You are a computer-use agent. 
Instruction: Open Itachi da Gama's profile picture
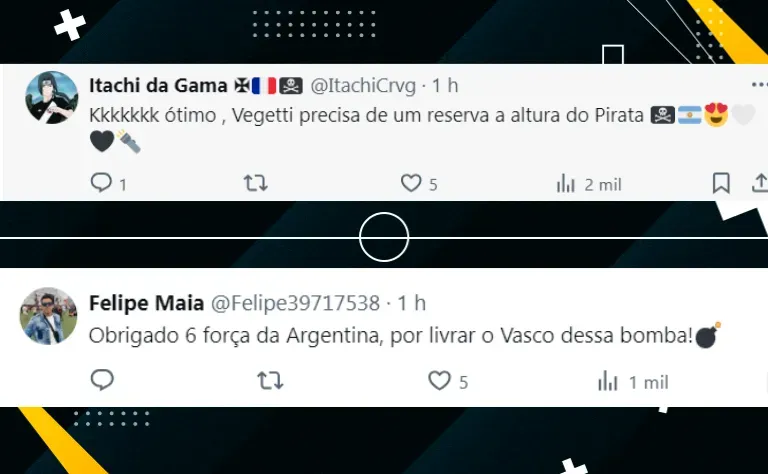51,97
